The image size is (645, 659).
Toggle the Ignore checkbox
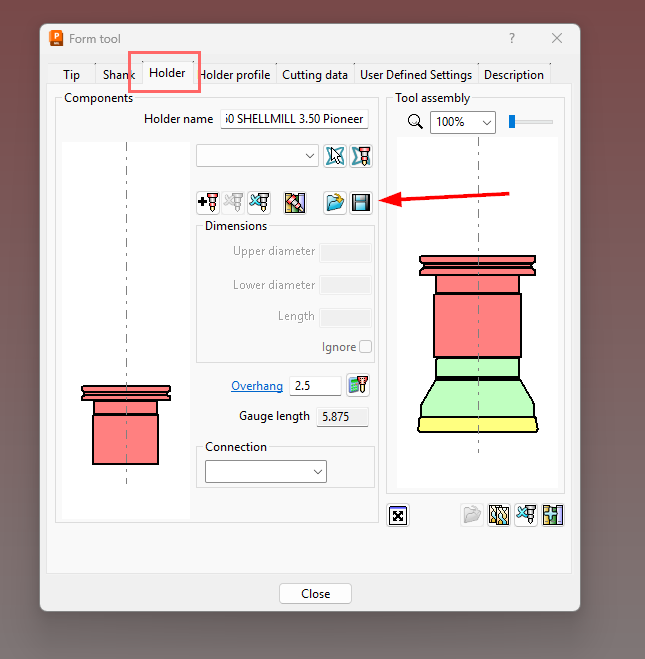365,347
